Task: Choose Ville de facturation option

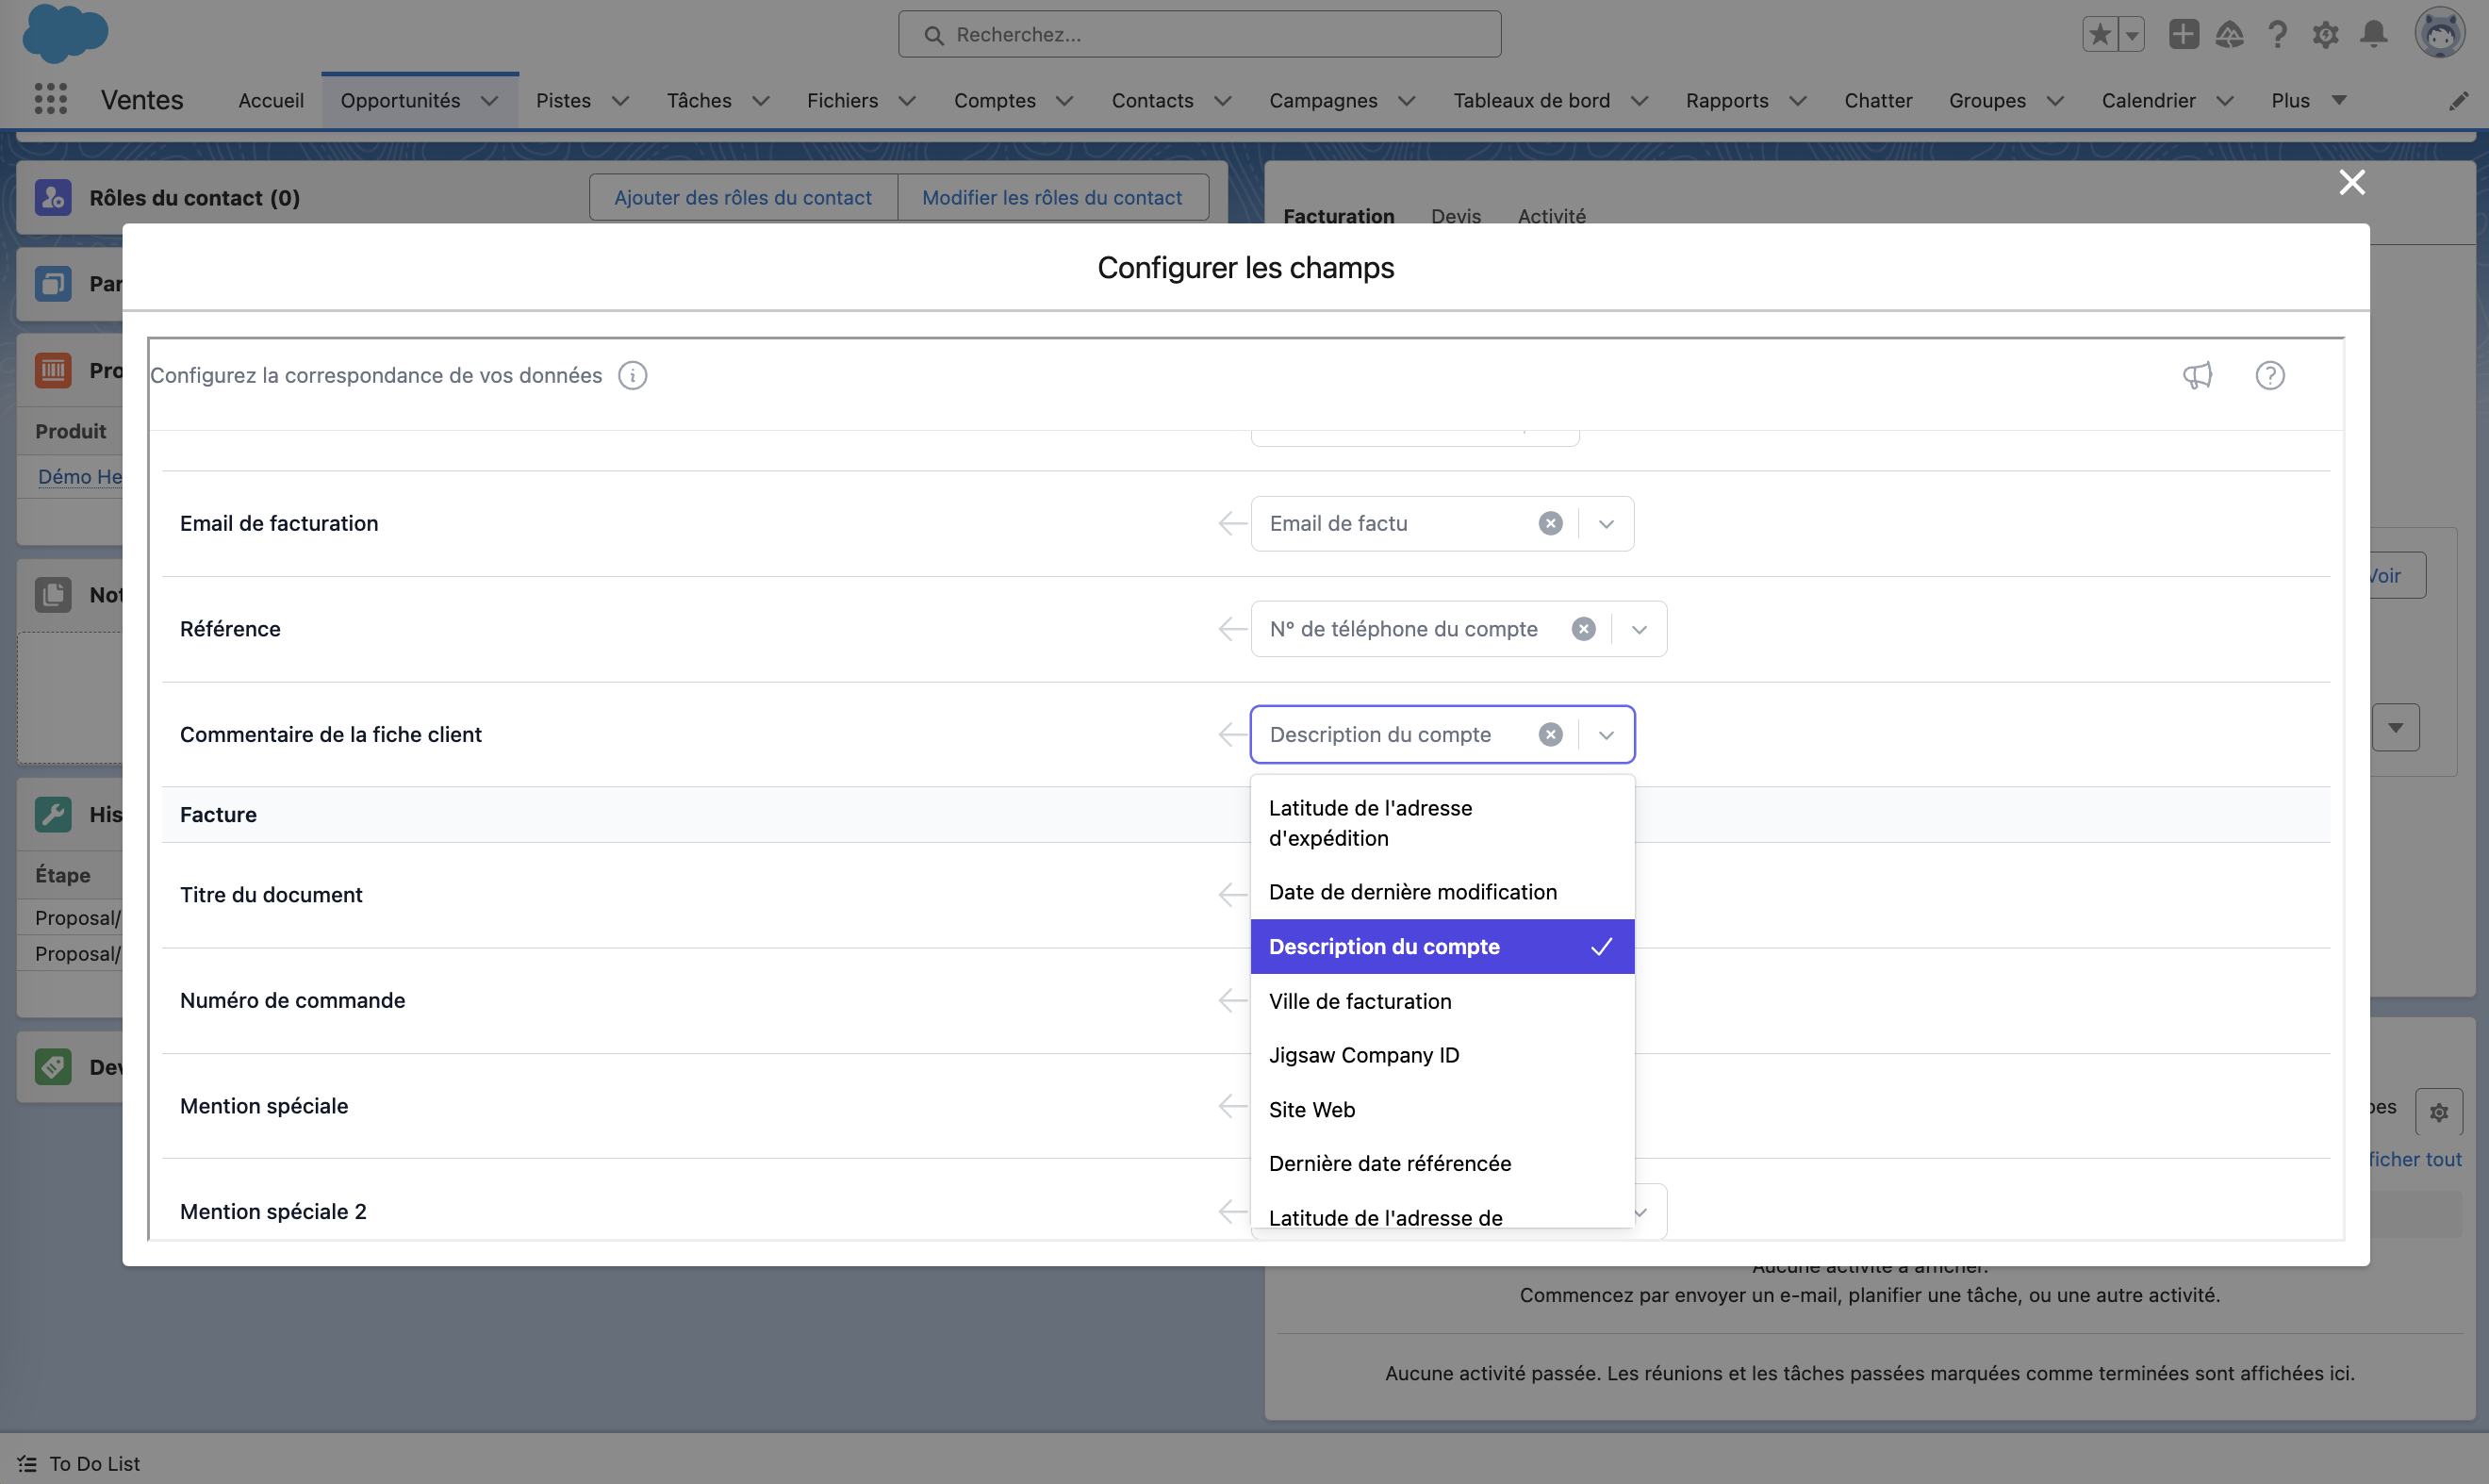Action: pyautogui.click(x=1442, y=1001)
